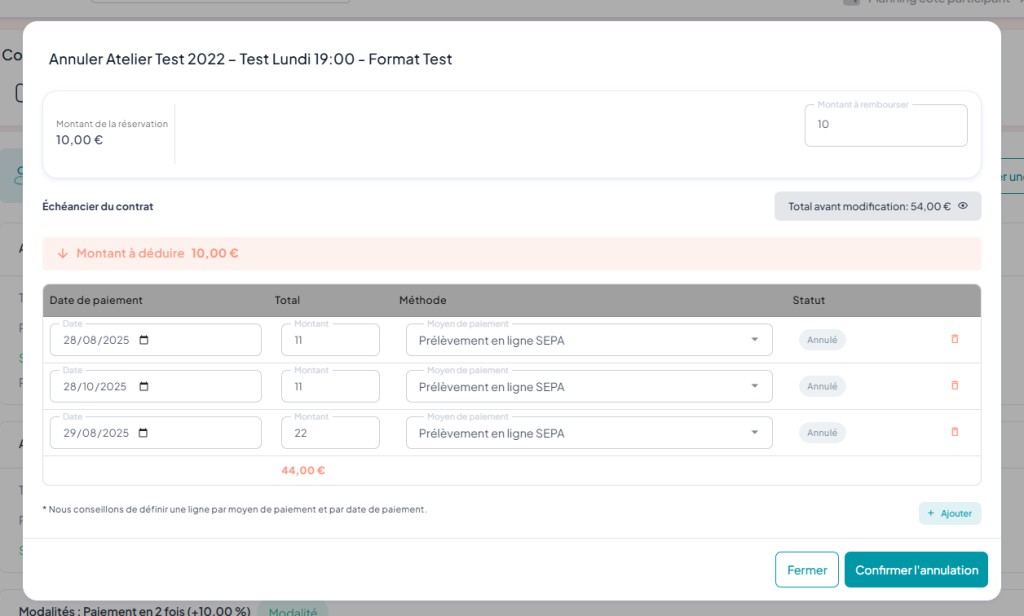
Task: Click Annulé status badge in third row
Action: [822, 433]
